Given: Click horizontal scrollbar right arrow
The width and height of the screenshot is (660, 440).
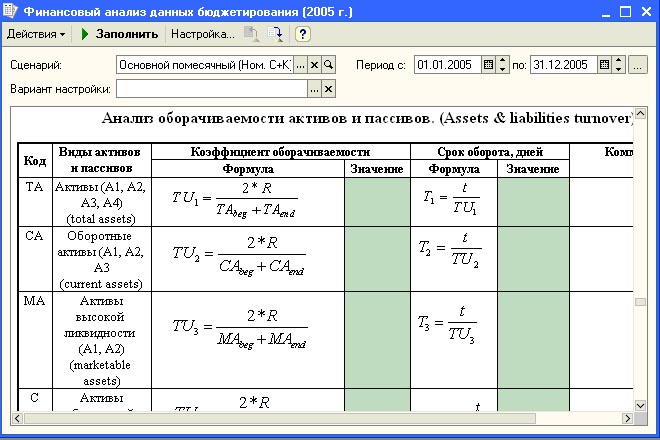Looking at the screenshot, I should click(x=628, y=418).
